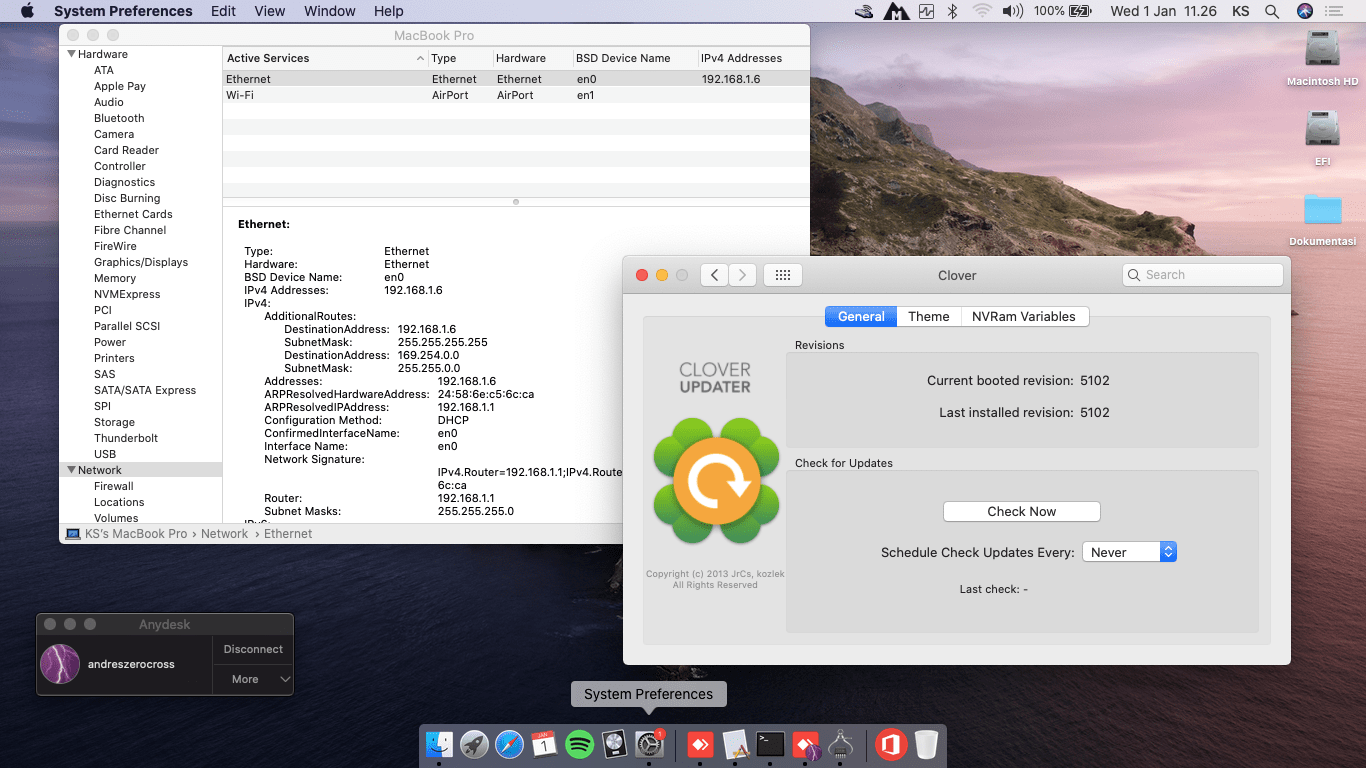The width and height of the screenshot is (1366, 768).
Task: Select the Ethernet row in Active Services
Action: click(x=516, y=79)
